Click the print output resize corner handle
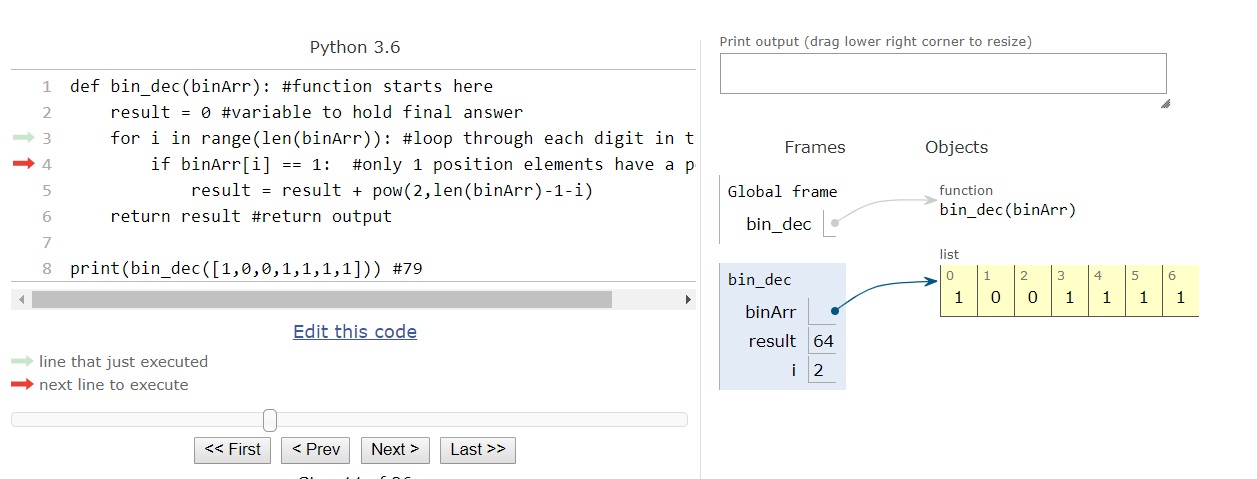The width and height of the screenshot is (1257, 479). [x=1164, y=103]
